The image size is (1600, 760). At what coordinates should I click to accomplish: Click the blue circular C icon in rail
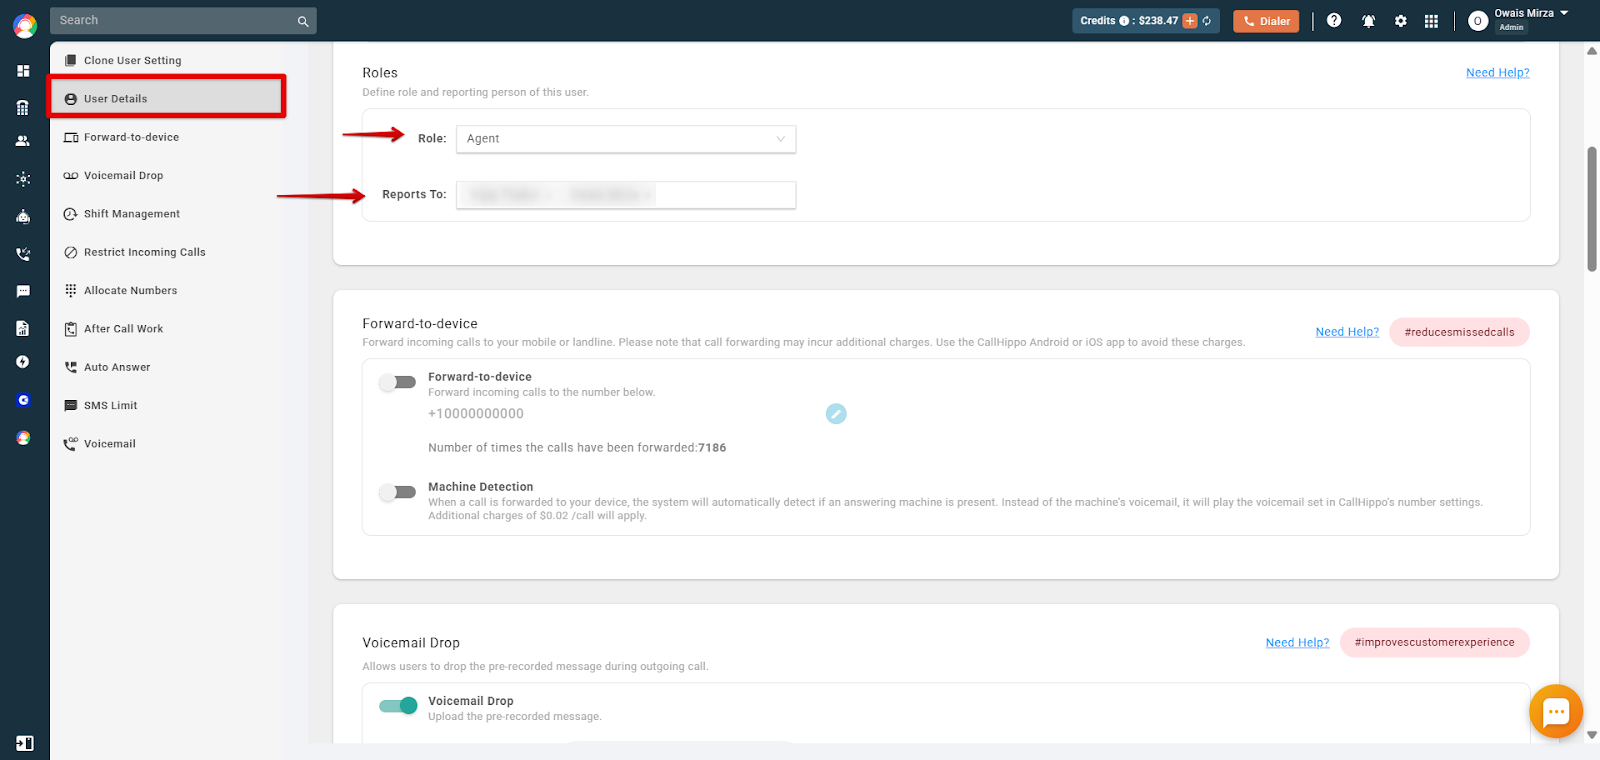23,400
